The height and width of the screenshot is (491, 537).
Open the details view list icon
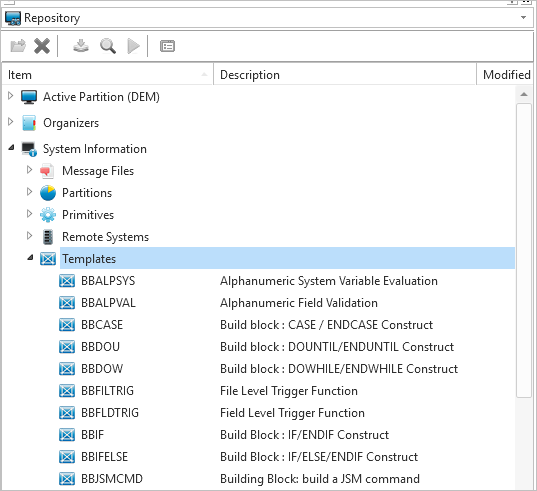(x=167, y=46)
